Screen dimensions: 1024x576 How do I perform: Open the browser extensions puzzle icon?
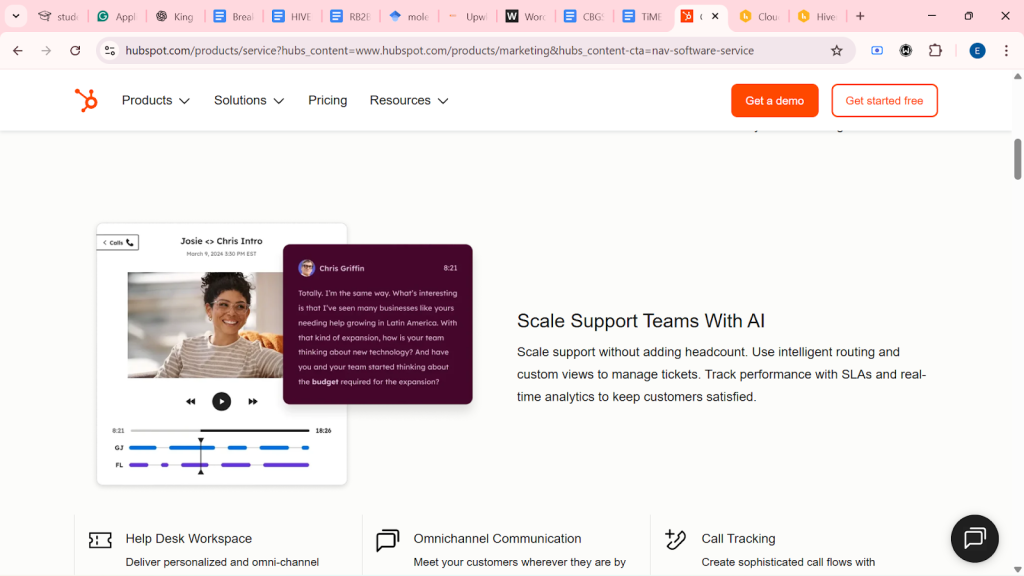click(x=935, y=51)
